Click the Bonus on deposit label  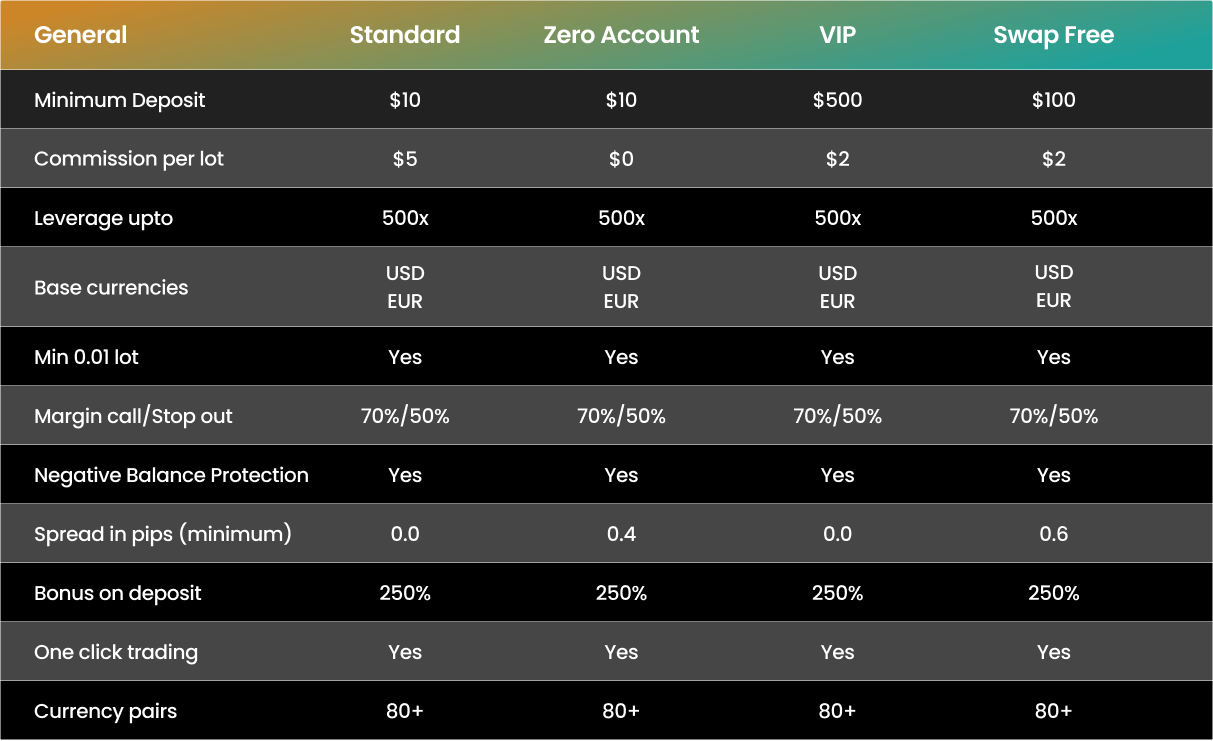(118, 593)
